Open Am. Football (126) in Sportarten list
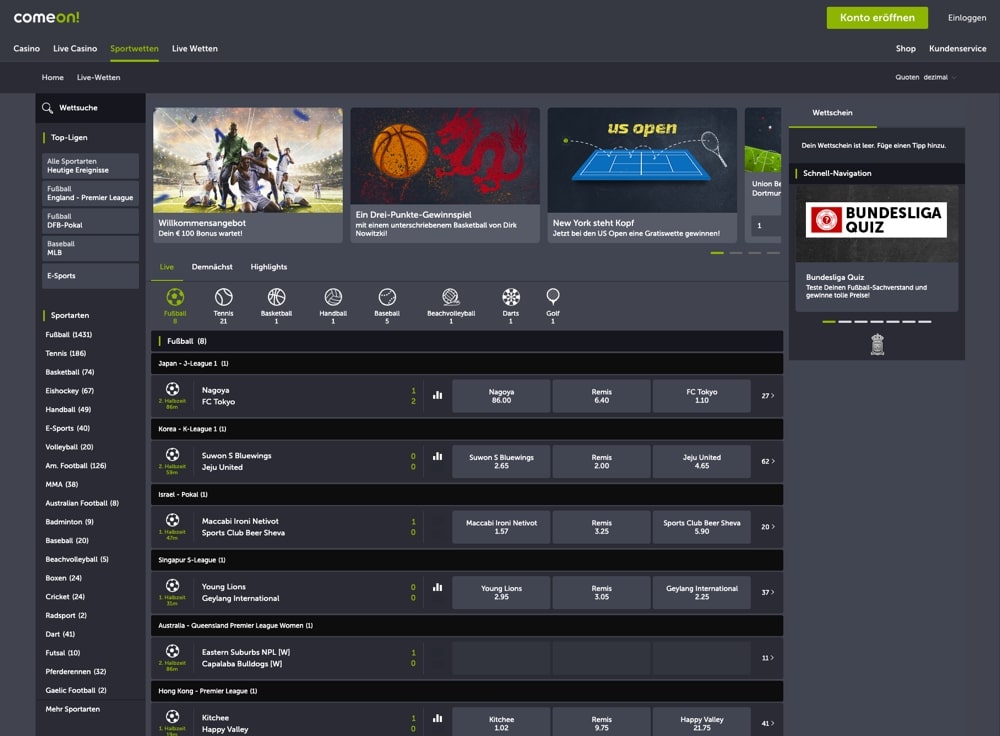 [76, 466]
